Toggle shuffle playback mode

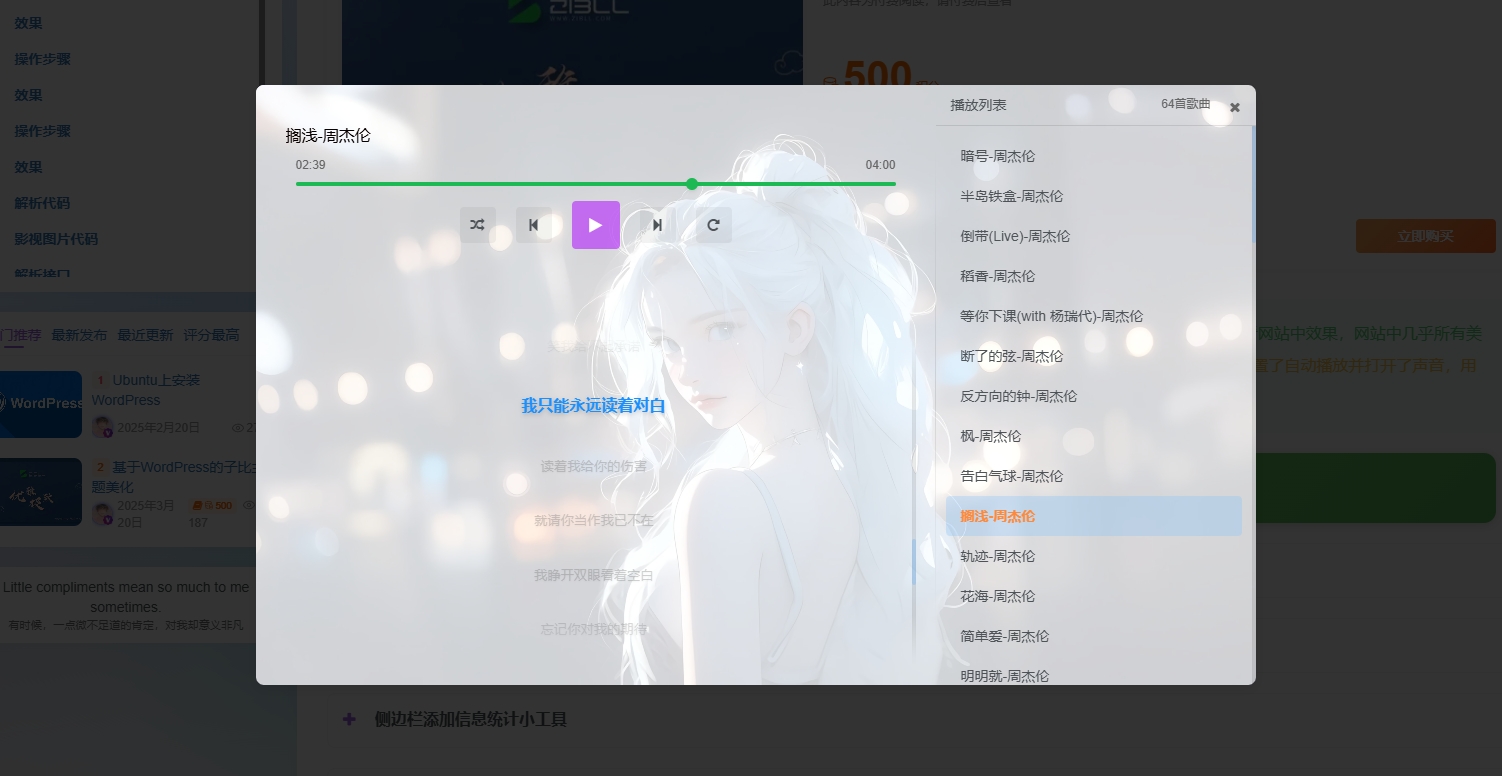pos(477,225)
